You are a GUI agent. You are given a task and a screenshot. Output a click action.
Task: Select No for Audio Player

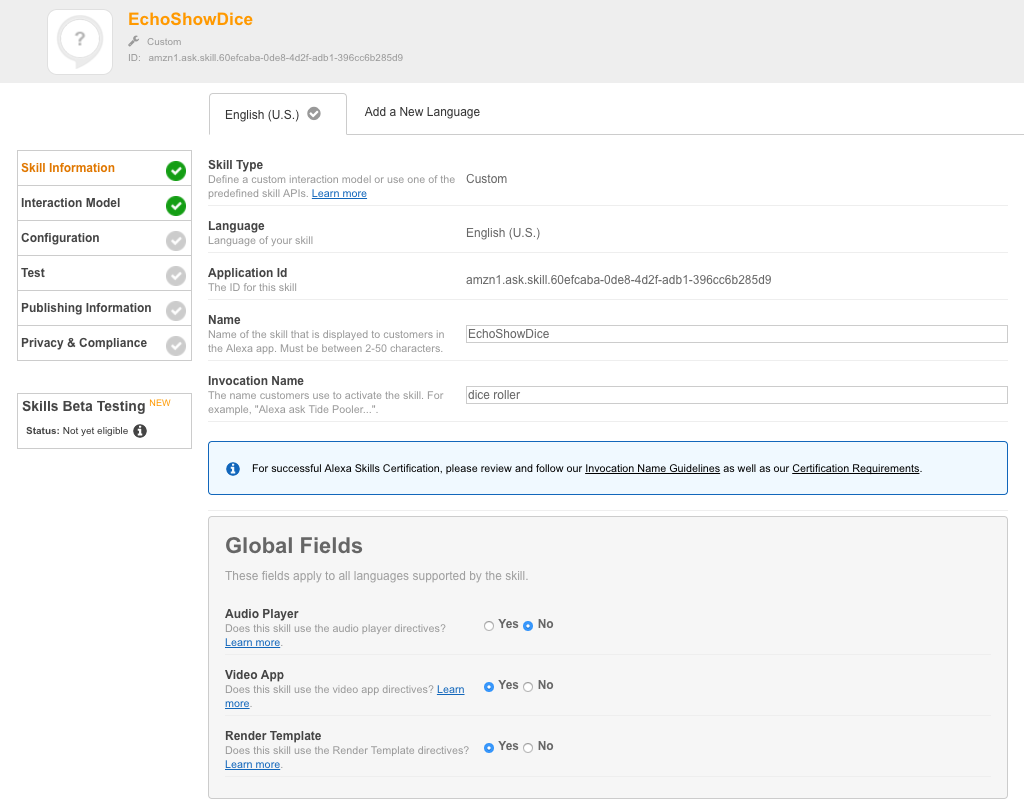tap(528, 626)
